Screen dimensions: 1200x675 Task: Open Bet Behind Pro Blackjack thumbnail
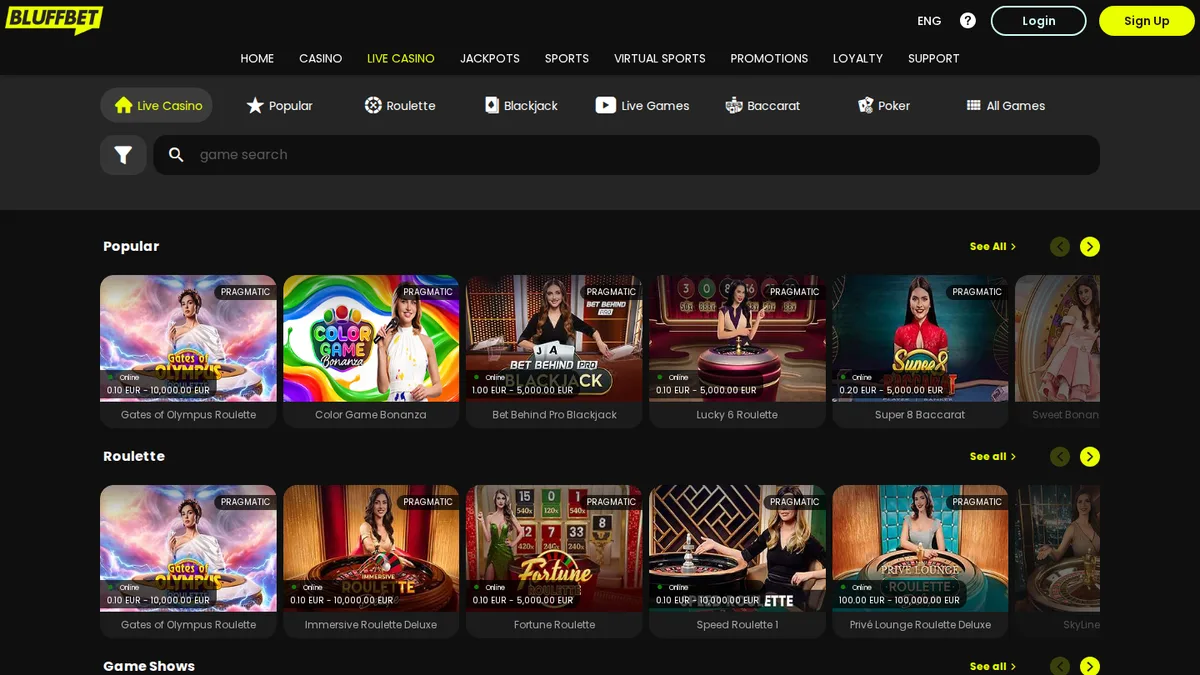554,338
